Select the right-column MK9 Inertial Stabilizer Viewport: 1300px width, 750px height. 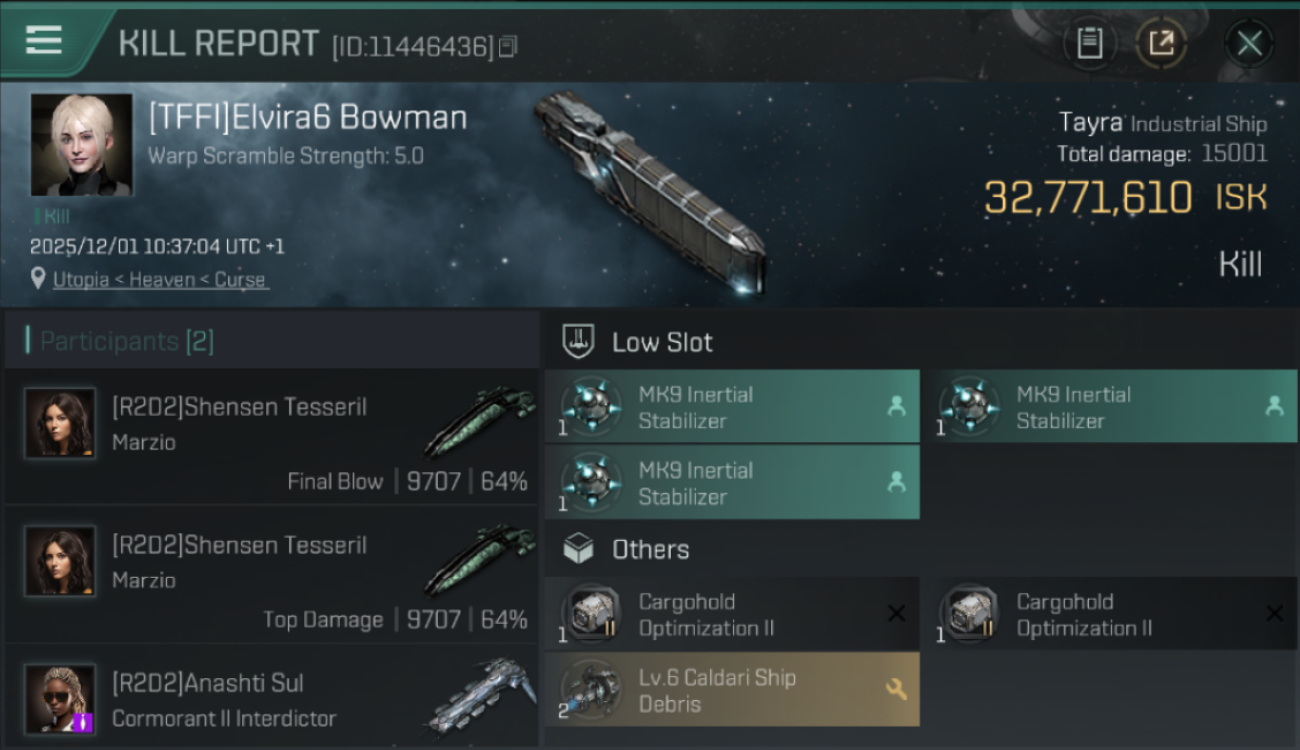[1118, 407]
